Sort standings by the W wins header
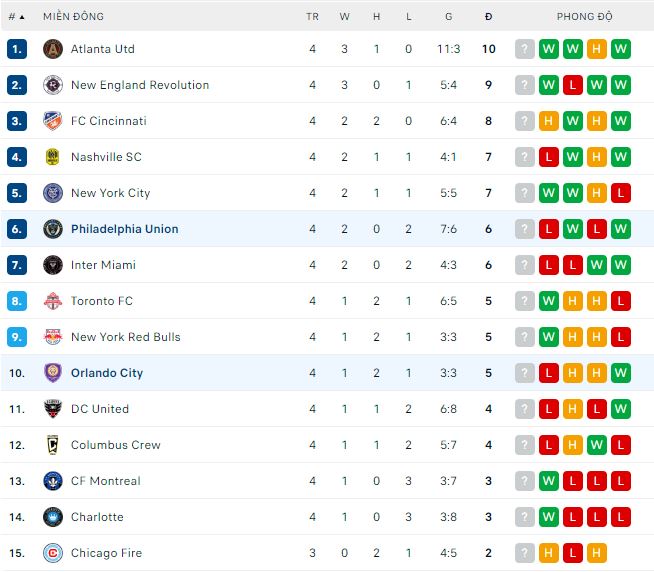This screenshot has width=654, height=572. point(344,17)
